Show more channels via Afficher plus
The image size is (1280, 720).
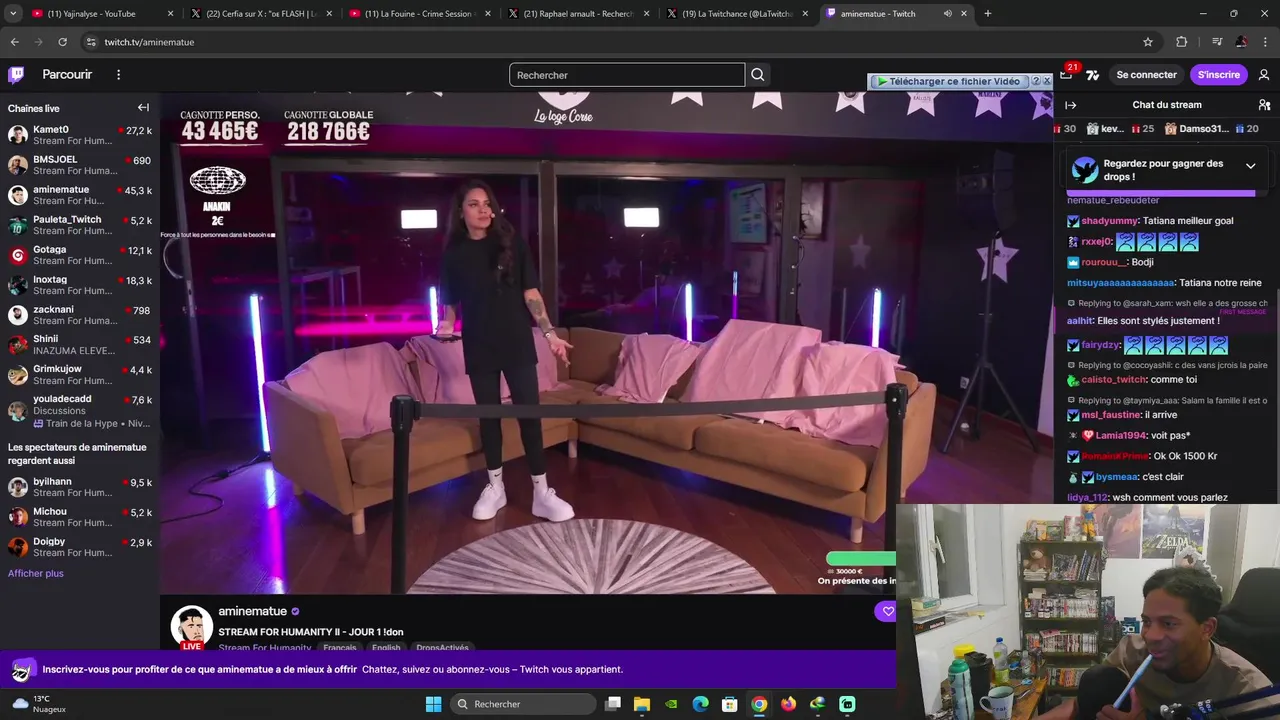36,573
